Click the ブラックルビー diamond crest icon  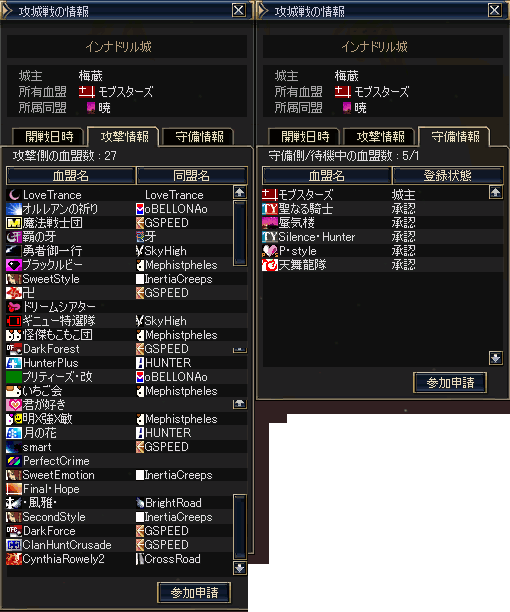pyautogui.click(x=14, y=265)
